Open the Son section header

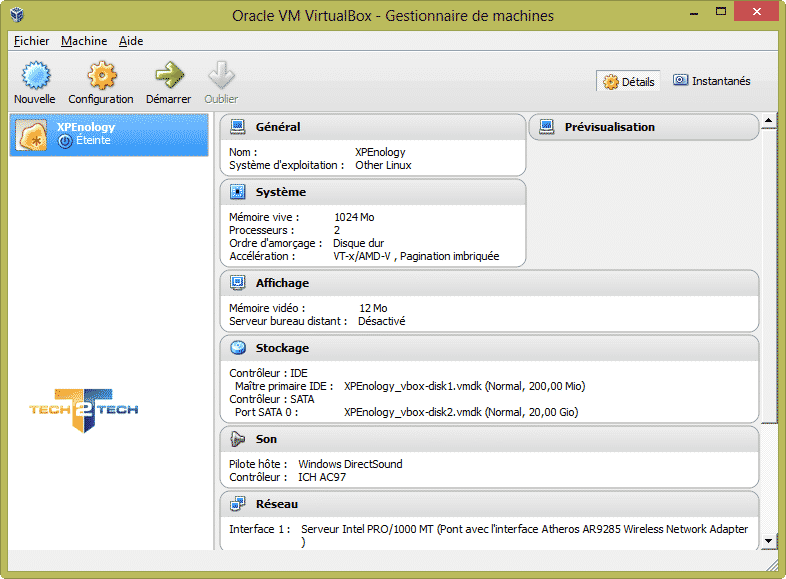[489, 439]
